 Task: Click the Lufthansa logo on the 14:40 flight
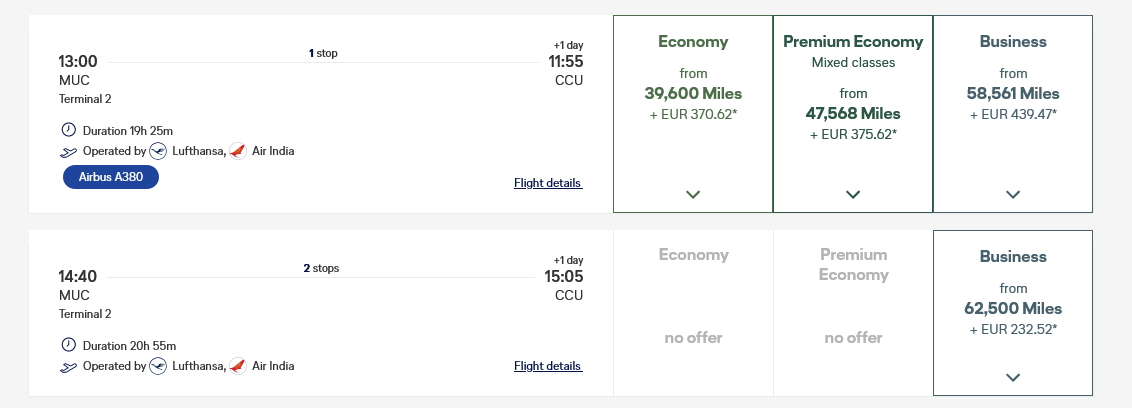pyautogui.click(x=158, y=366)
